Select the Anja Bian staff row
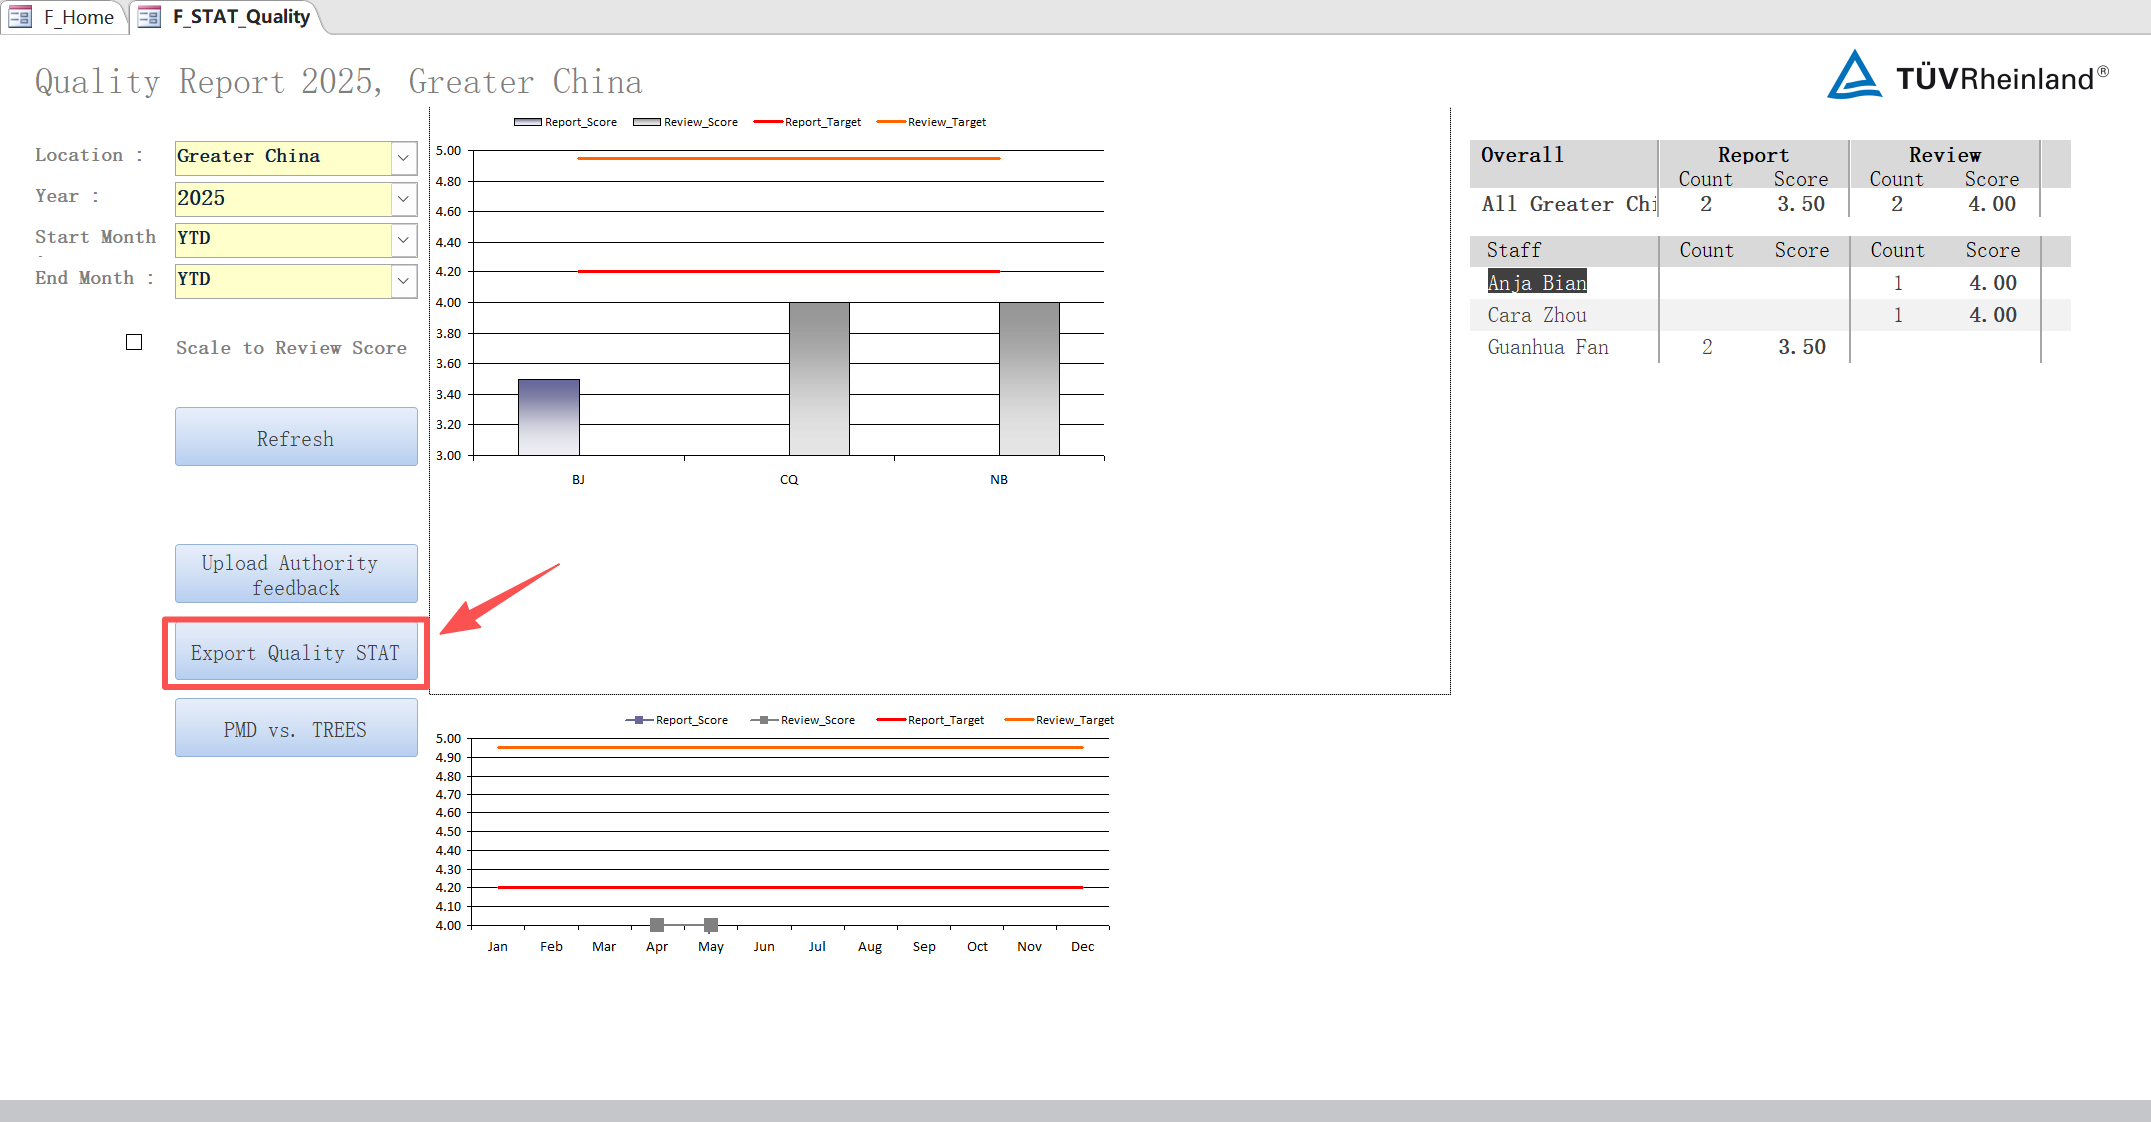Image resolution: width=2151 pixels, height=1122 pixels. (1537, 283)
